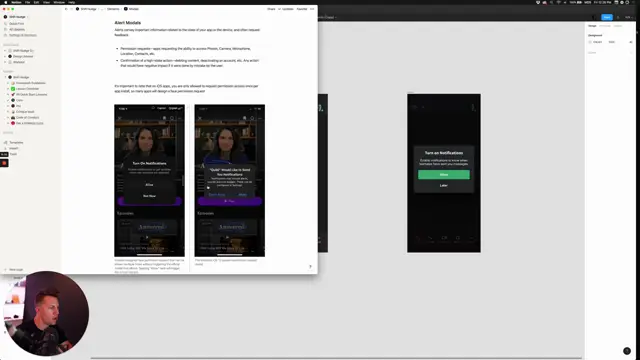Go forward in Notion page history
This screenshot has width=640, height=360.
click(71, 9)
